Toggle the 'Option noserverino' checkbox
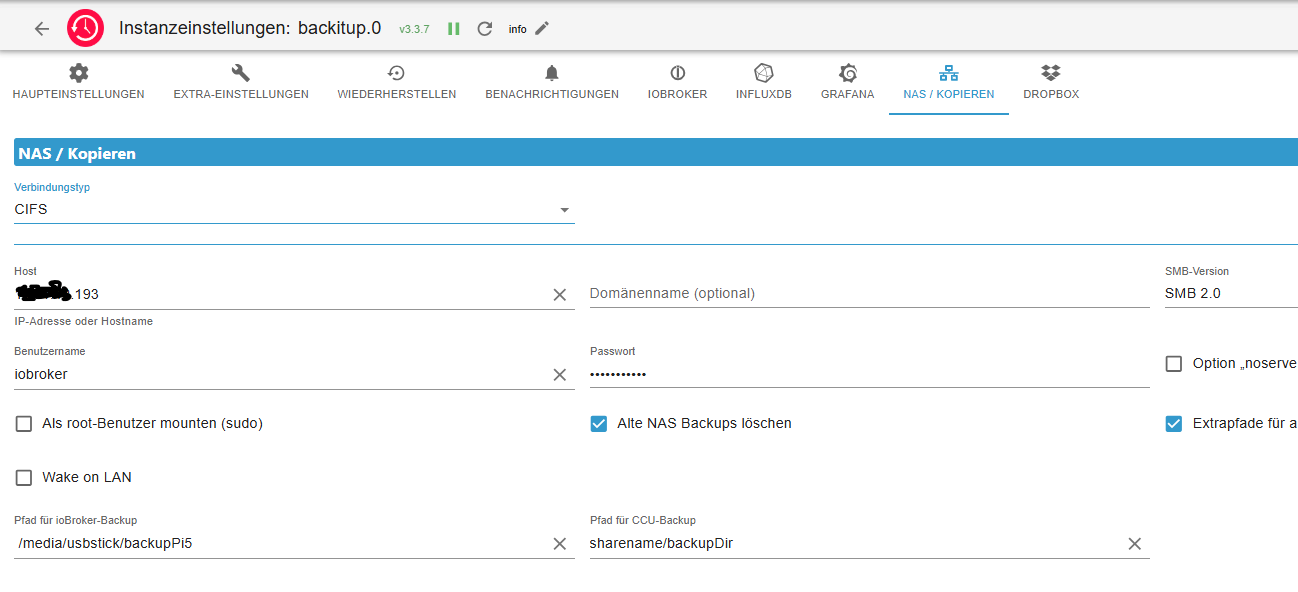This screenshot has width=1298, height=592. [1174, 364]
